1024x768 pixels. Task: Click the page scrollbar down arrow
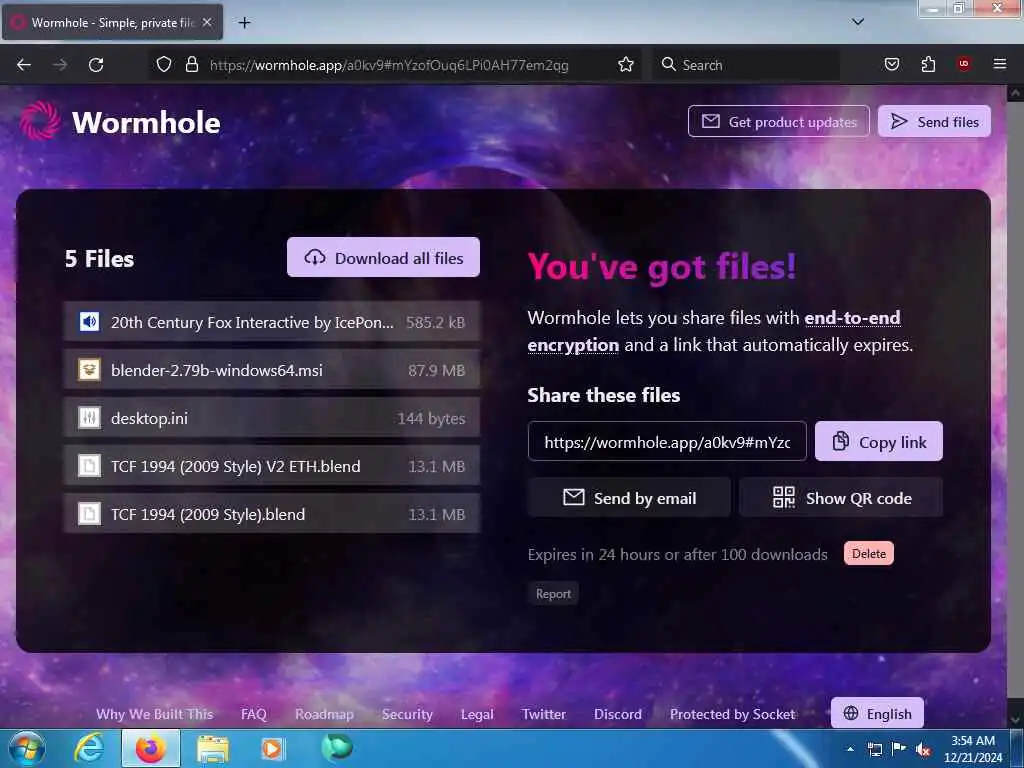pos(1015,720)
